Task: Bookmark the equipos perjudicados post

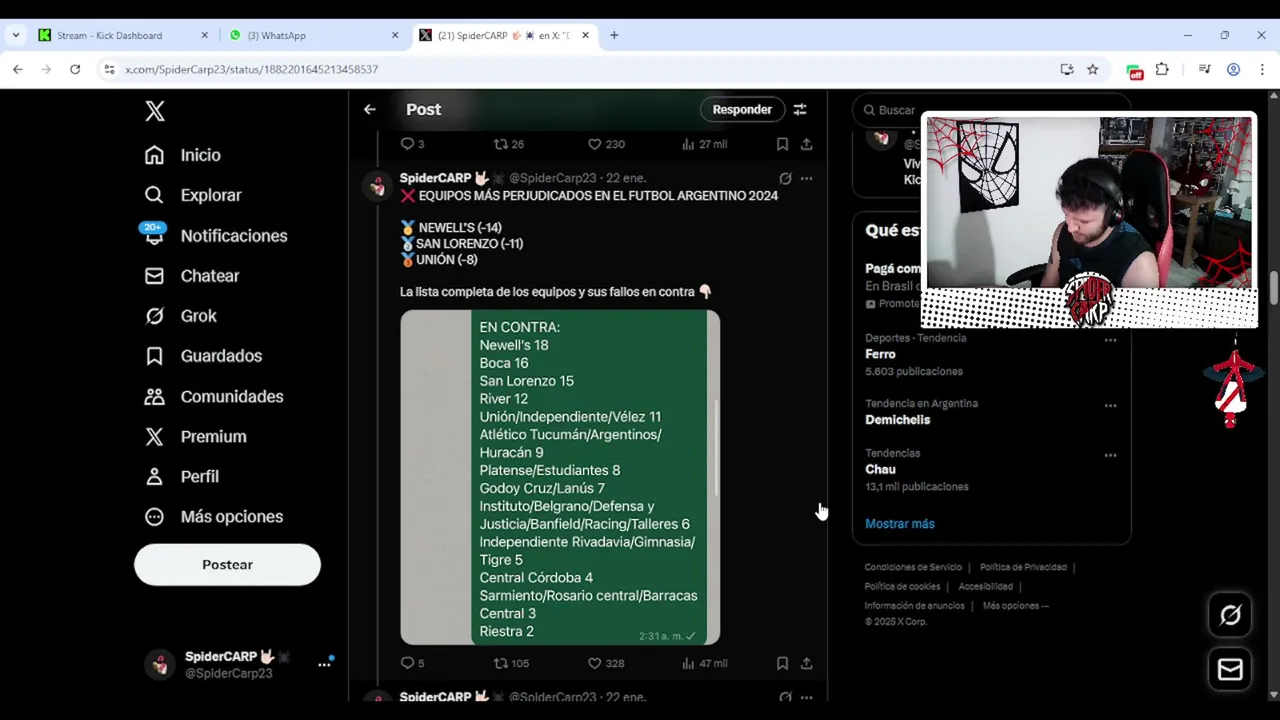Action: (x=782, y=663)
